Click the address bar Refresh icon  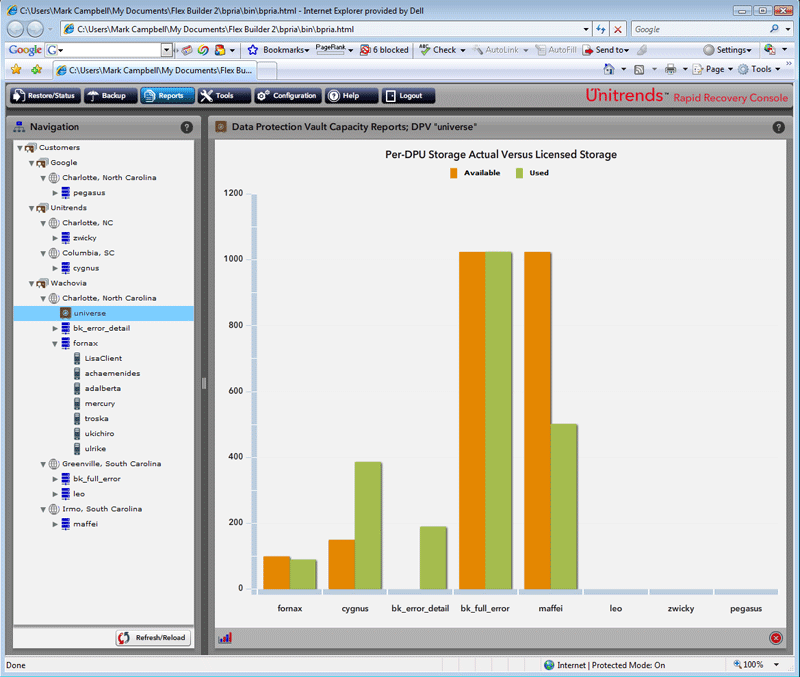click(x=601, y=29)
